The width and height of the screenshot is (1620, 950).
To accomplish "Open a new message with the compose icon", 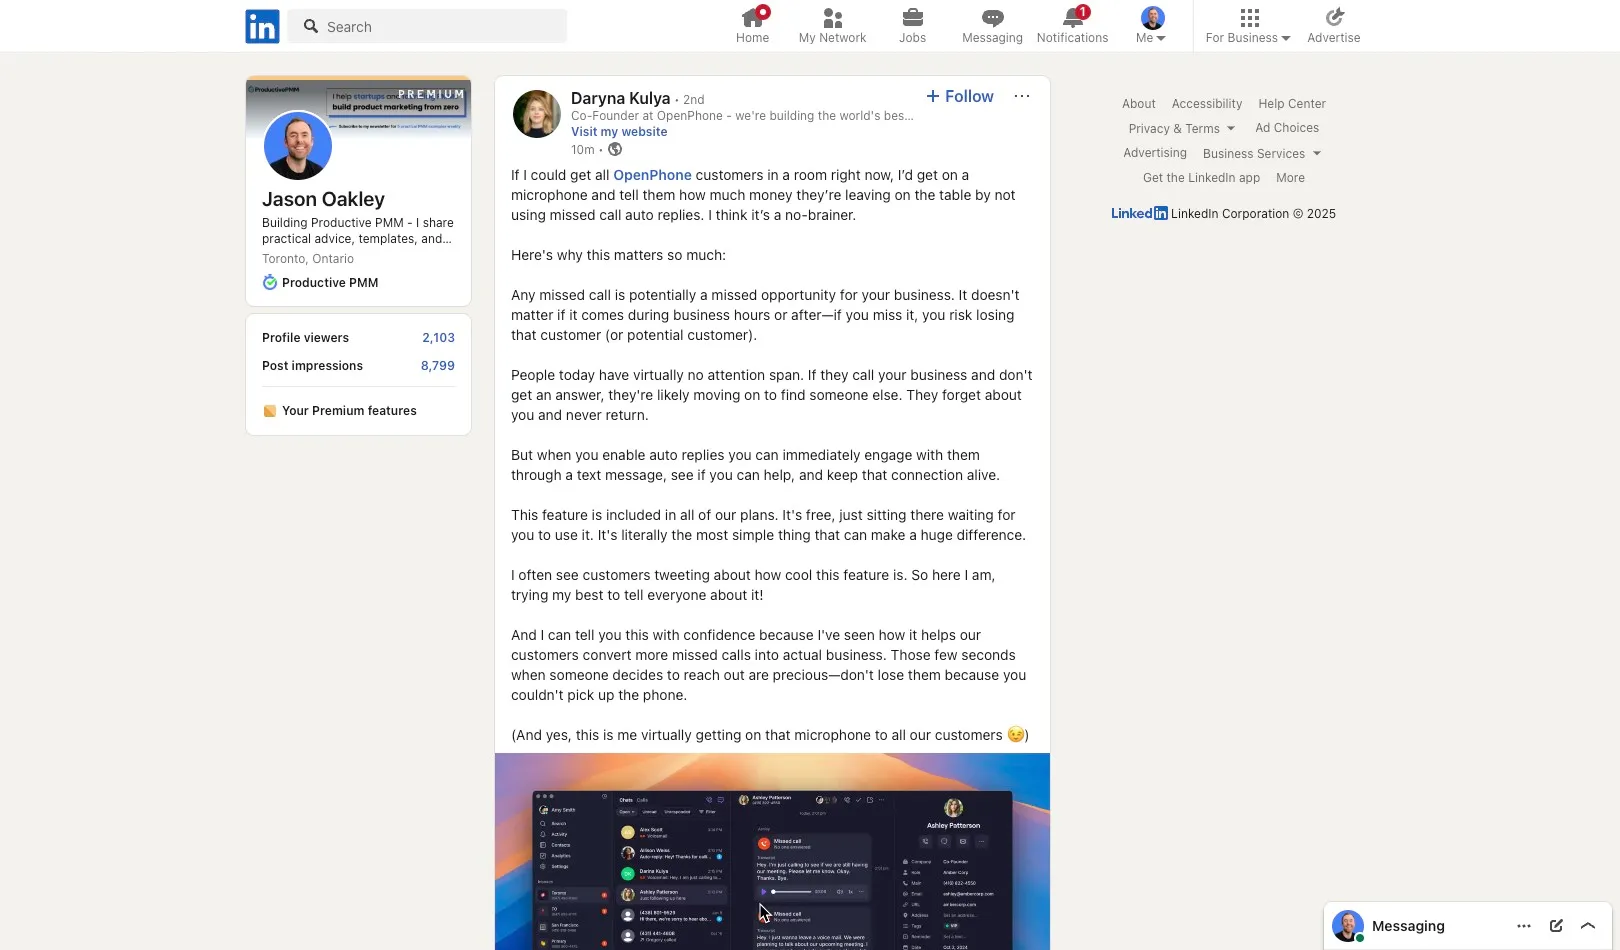I will 1555,926.
